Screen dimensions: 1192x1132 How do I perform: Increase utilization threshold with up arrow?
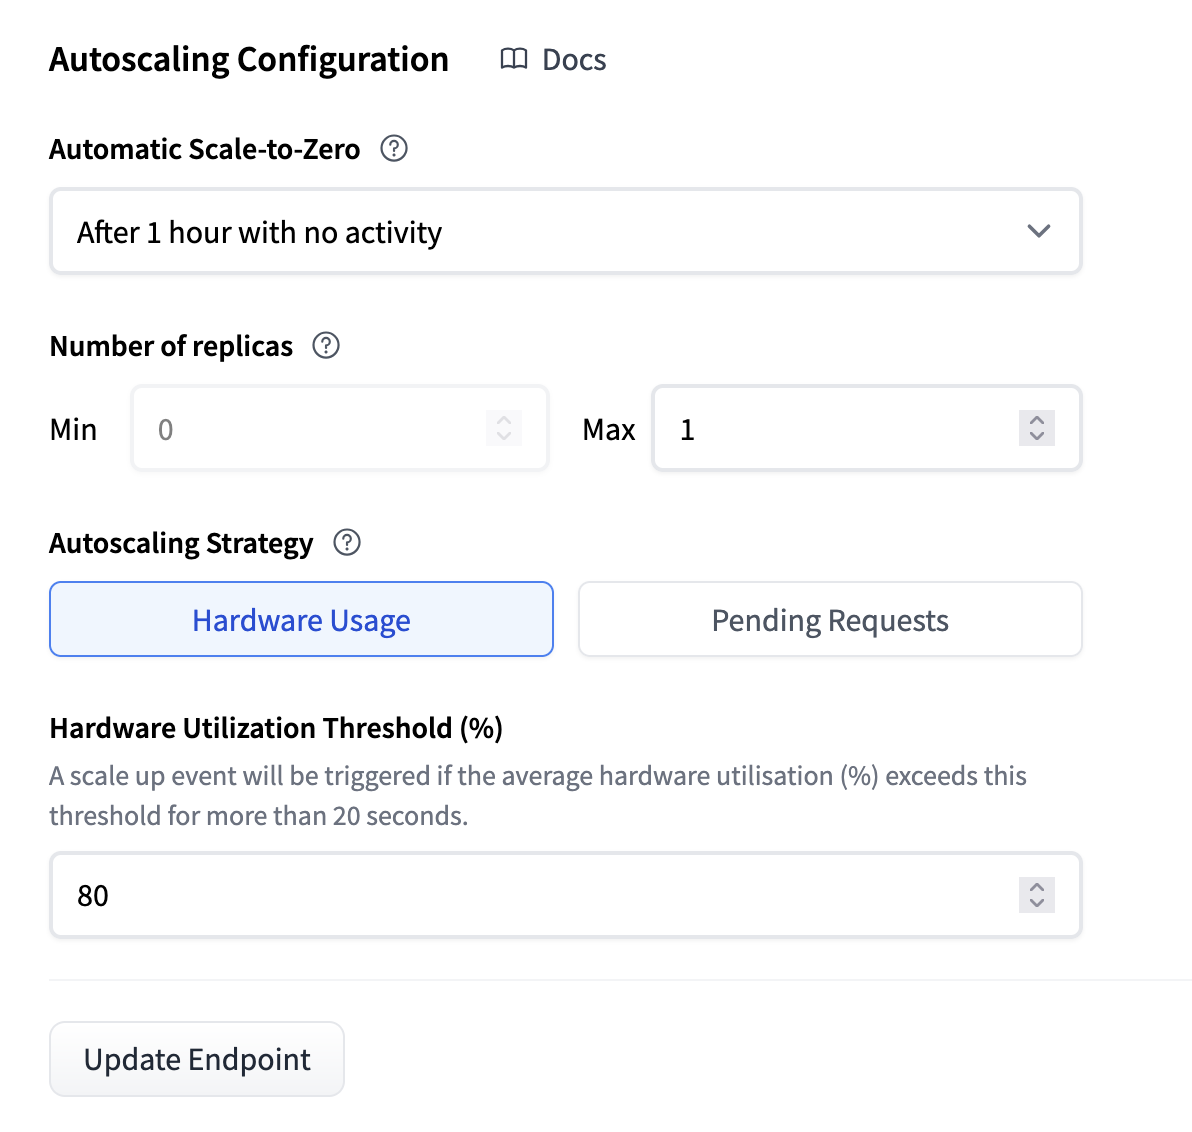click(1037, 886)
